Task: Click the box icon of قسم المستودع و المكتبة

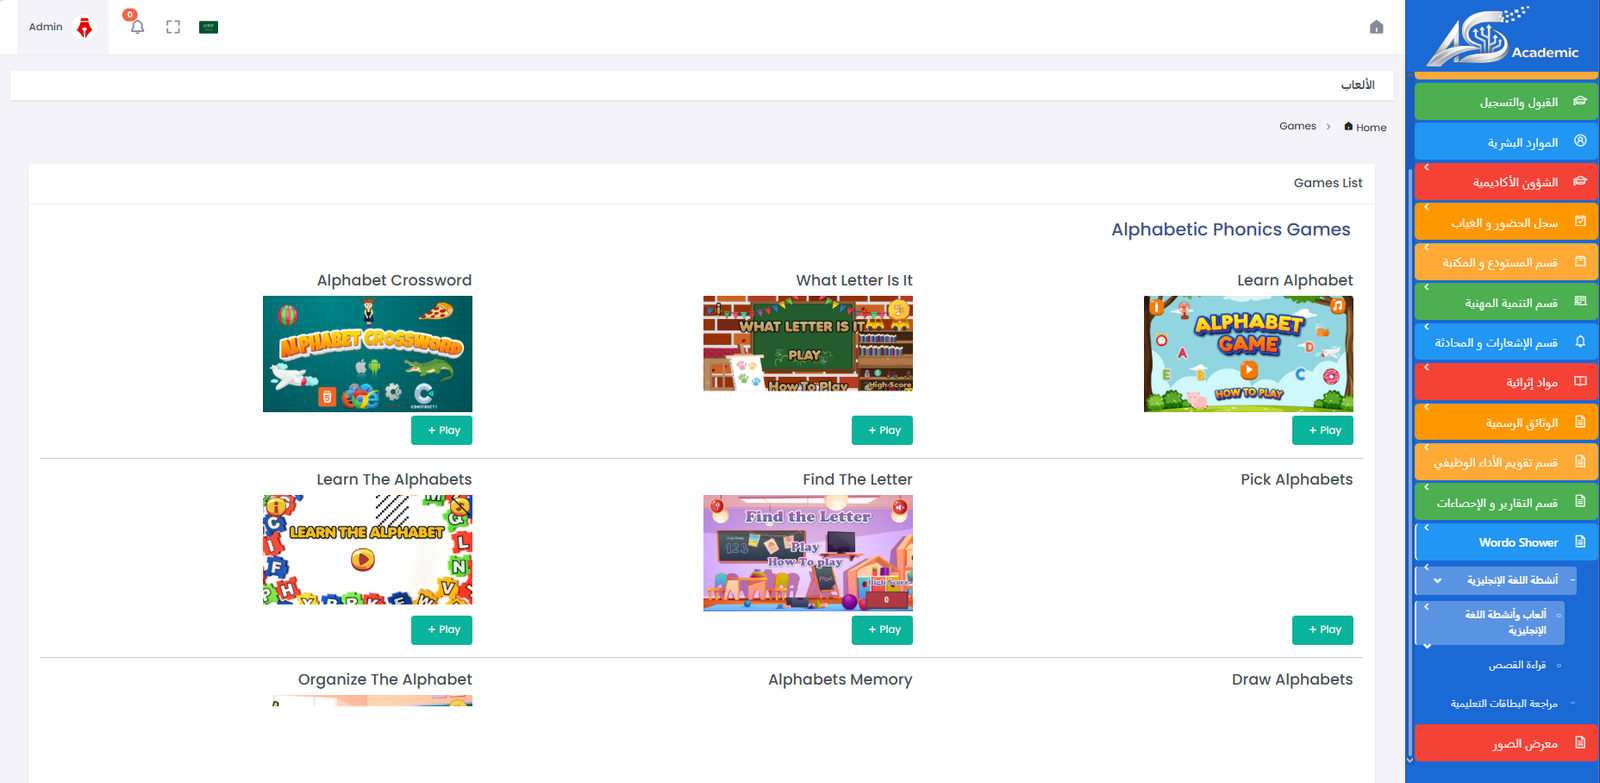Action: pyautogui.click(x=1580, y=261)
